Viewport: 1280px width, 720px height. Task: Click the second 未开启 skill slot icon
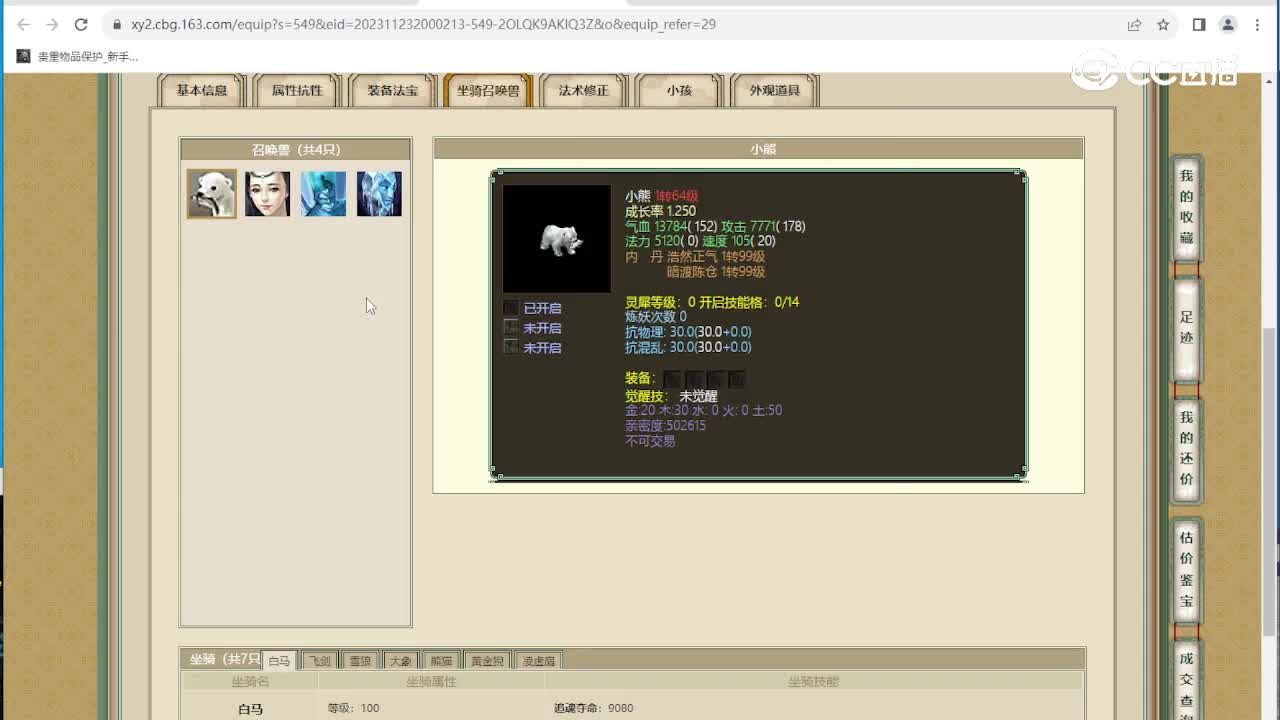(x=511, y=347)
